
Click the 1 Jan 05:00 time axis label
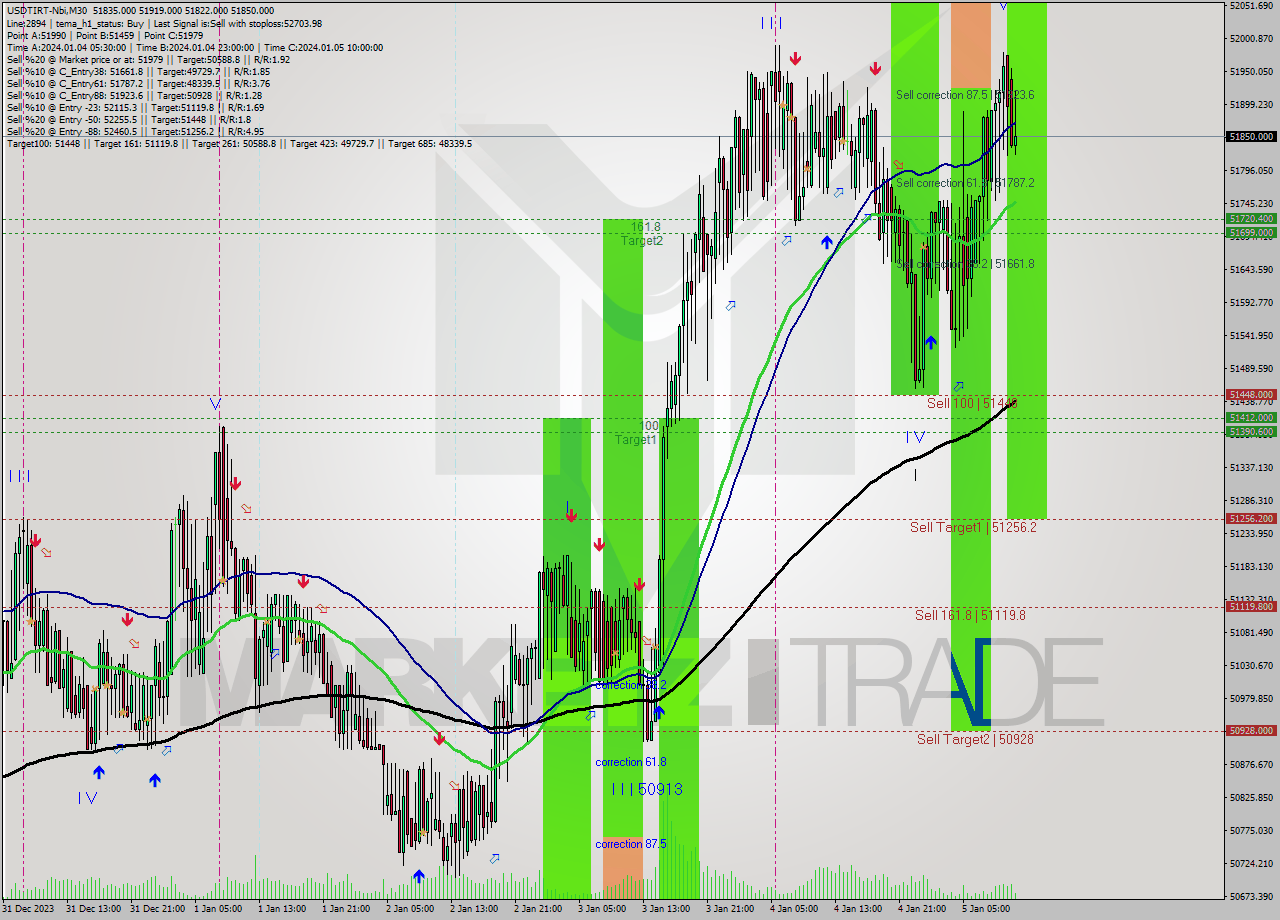pos(217,909)
